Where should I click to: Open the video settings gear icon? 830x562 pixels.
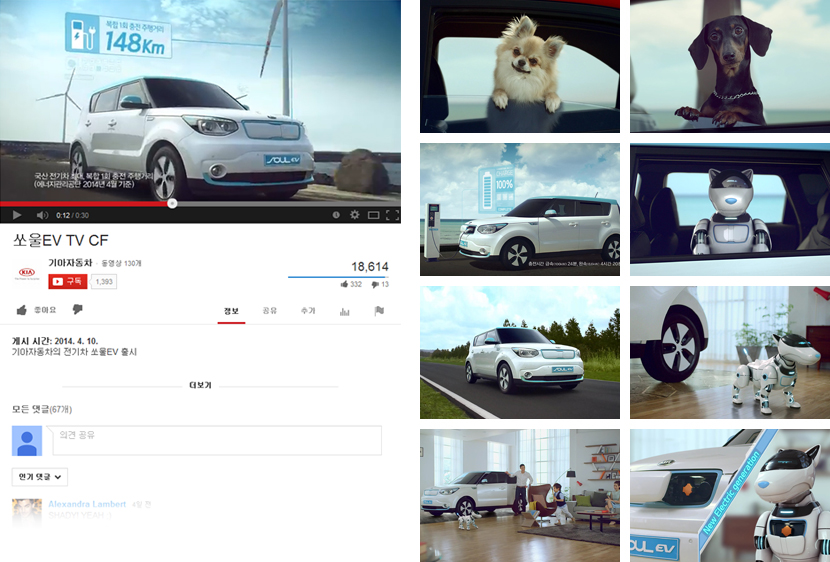(355, 215)
